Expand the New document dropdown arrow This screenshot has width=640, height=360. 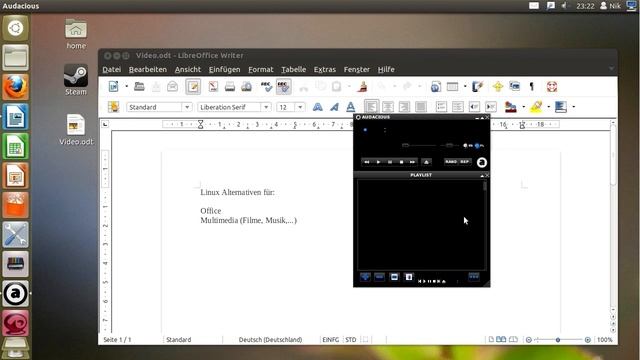pyautogui.click(x=127, y=87)
